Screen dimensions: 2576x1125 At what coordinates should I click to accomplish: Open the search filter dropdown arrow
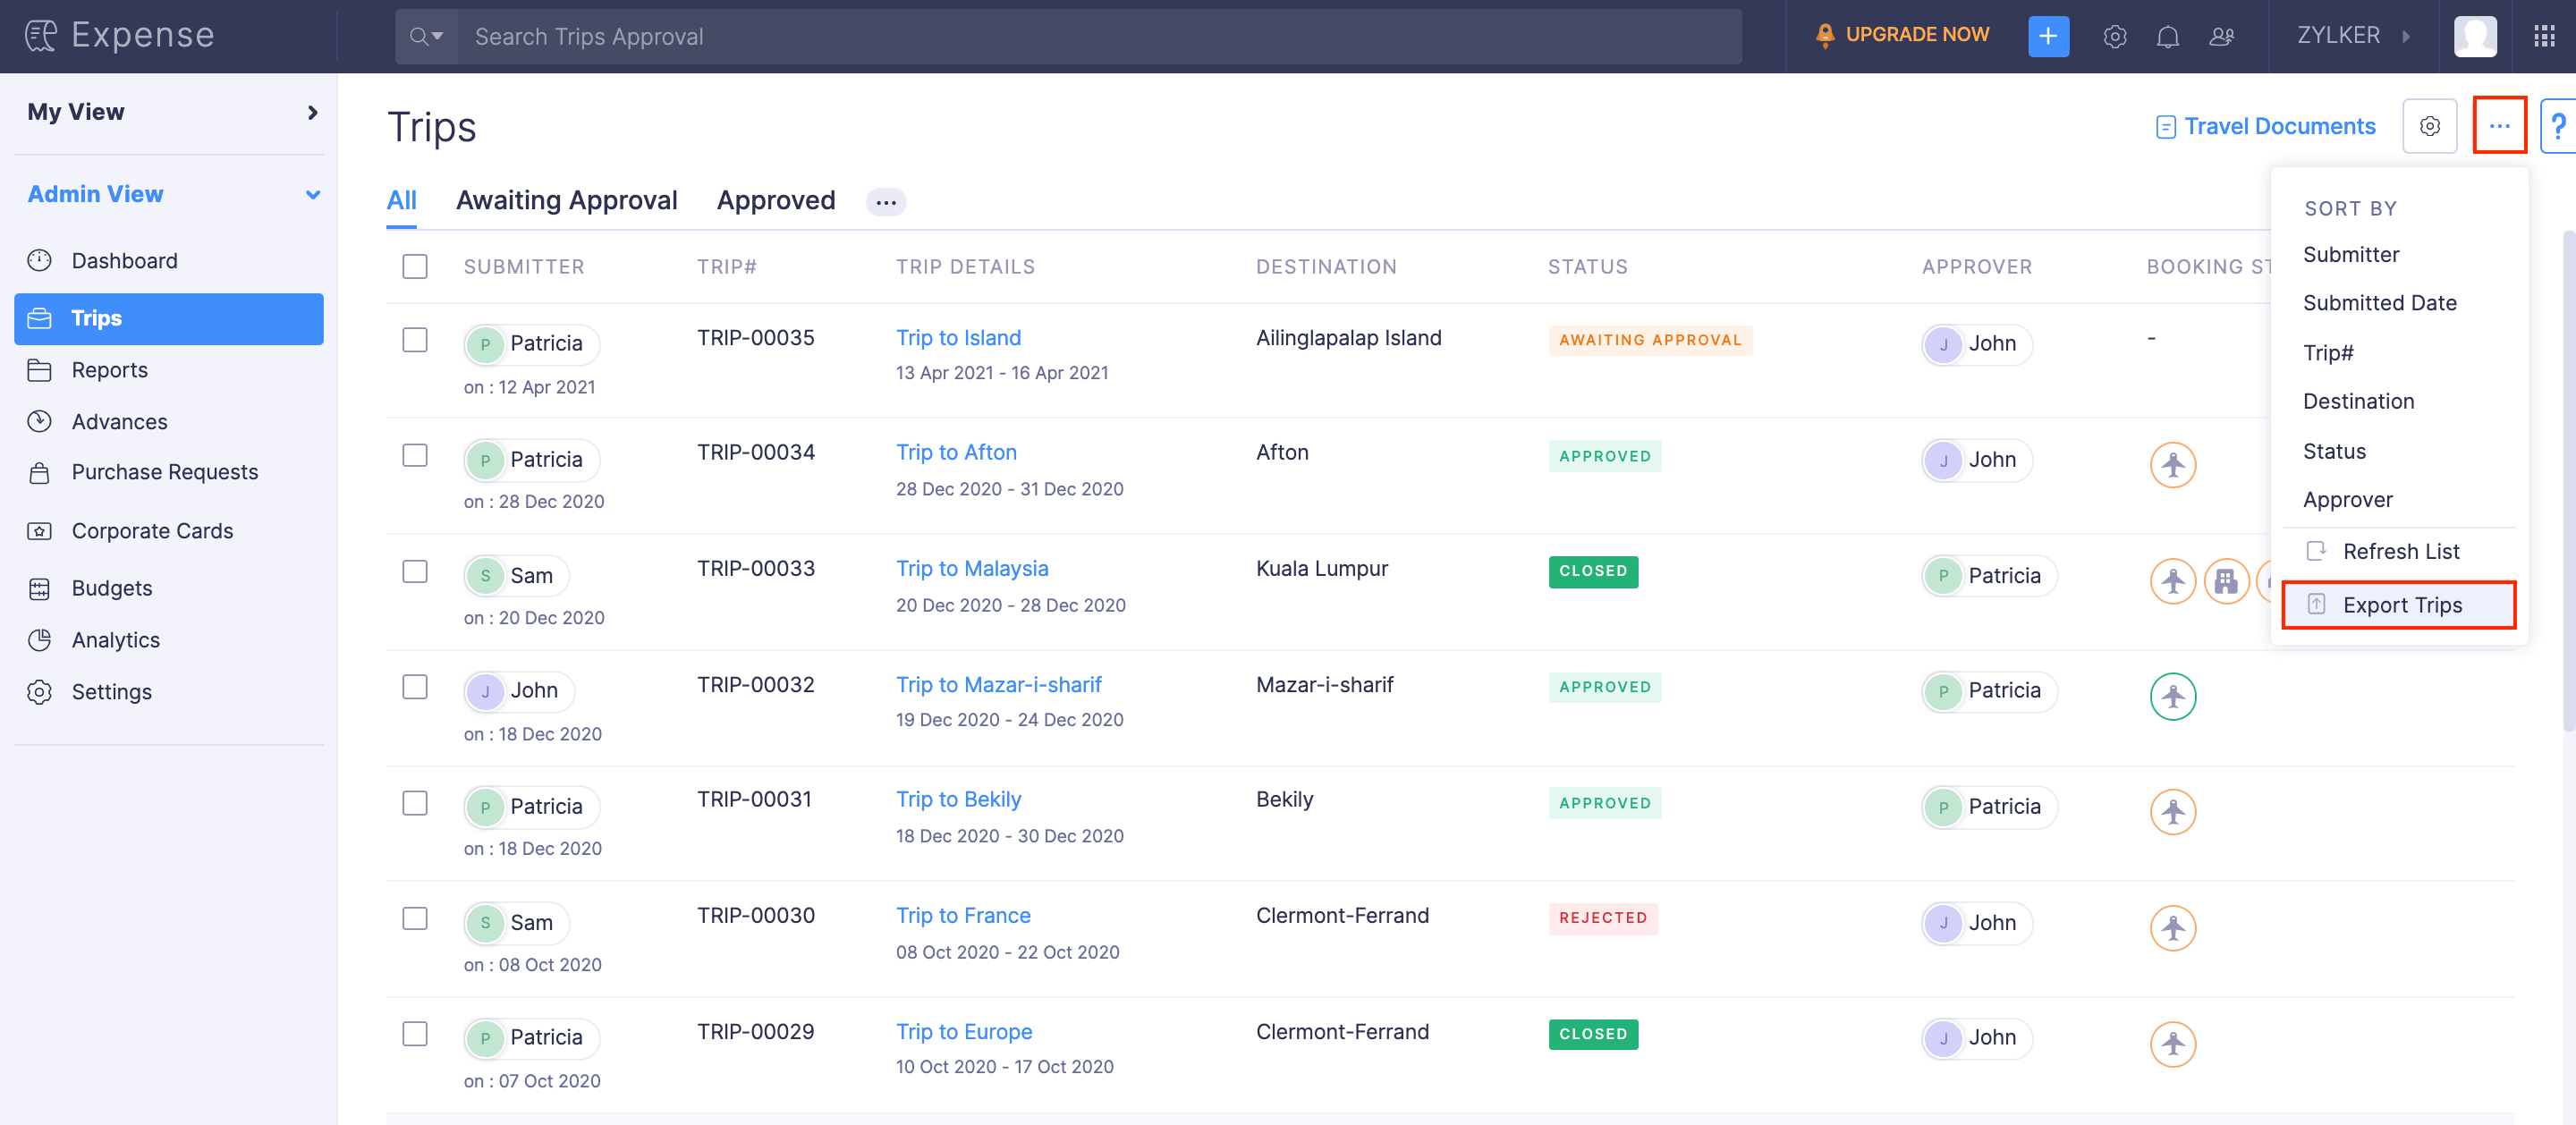tap(437, 36)
